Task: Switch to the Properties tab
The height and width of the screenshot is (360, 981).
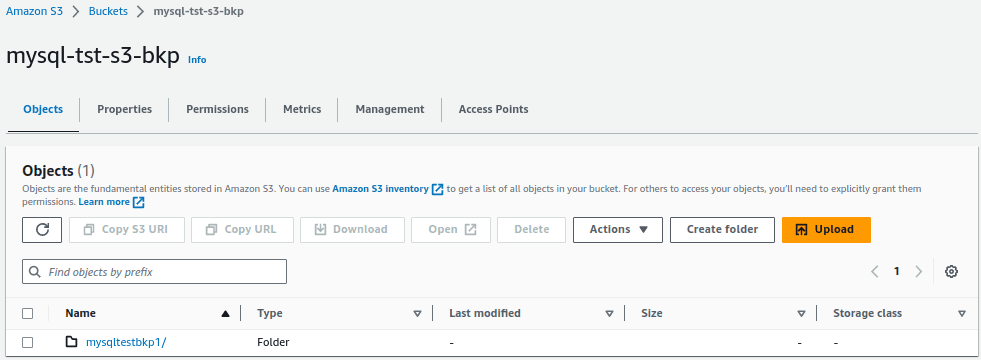Action: 125,110
